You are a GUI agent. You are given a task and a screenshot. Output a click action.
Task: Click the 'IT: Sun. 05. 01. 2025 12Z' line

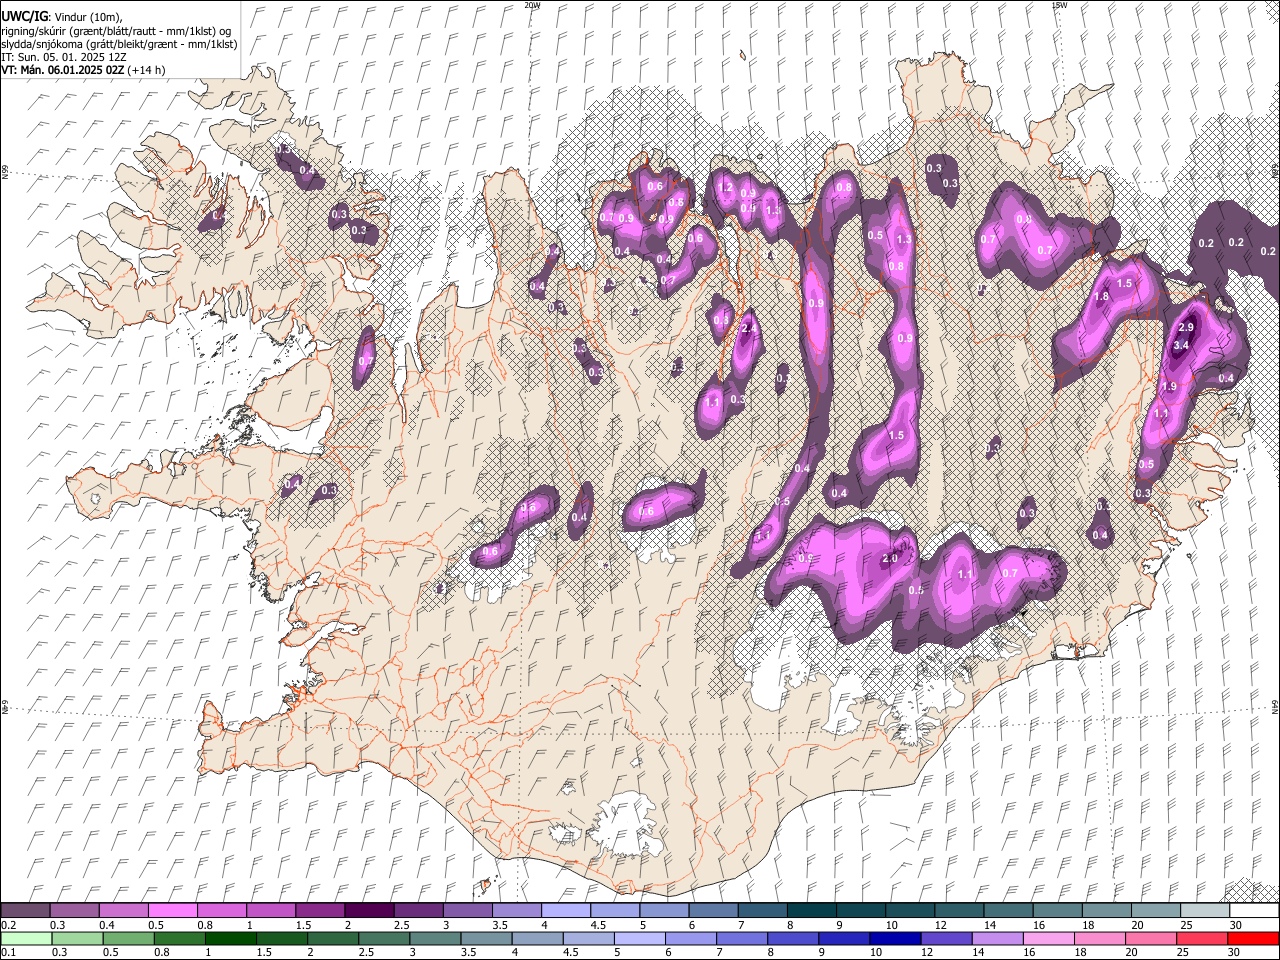pos(64,57)
